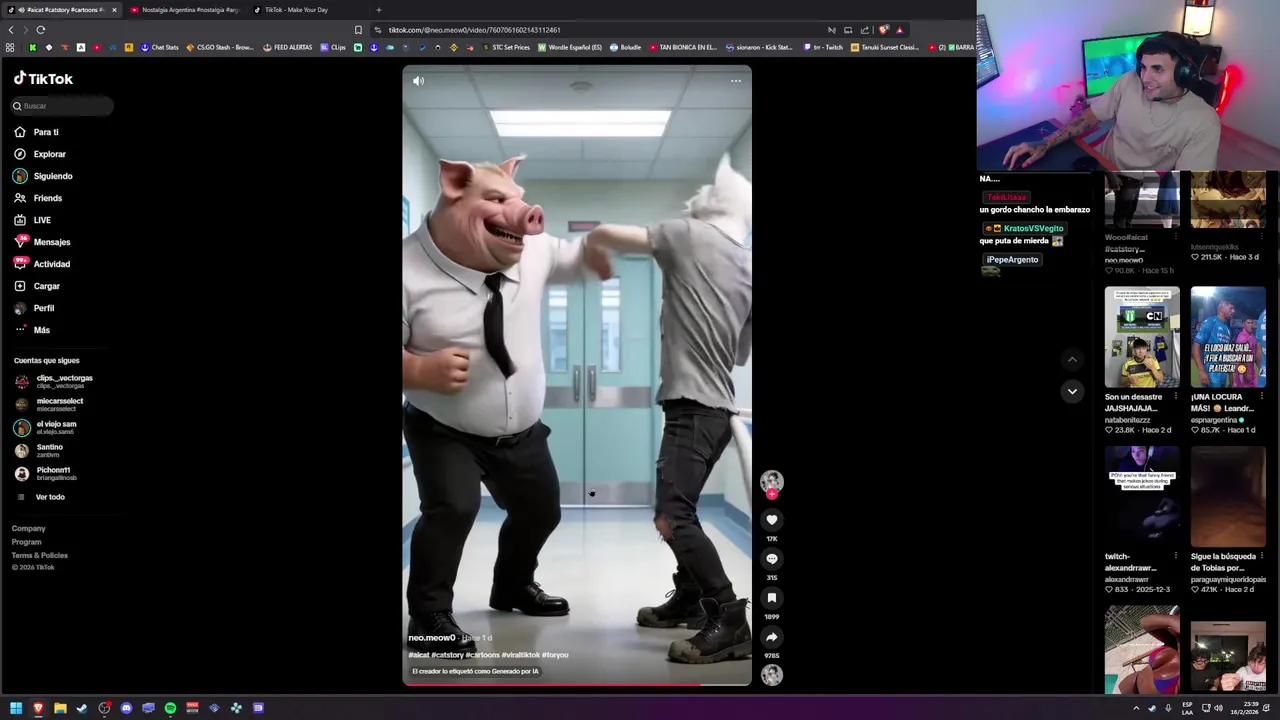1280x720 pixels.
Task: Expand followed accounts with Ver todo
Action: [50, 497]
